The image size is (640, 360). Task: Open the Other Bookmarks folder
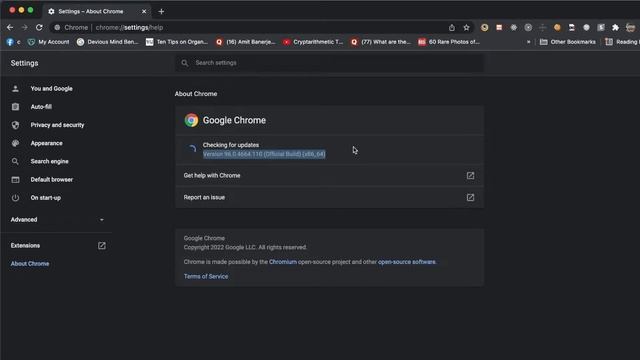568,42
